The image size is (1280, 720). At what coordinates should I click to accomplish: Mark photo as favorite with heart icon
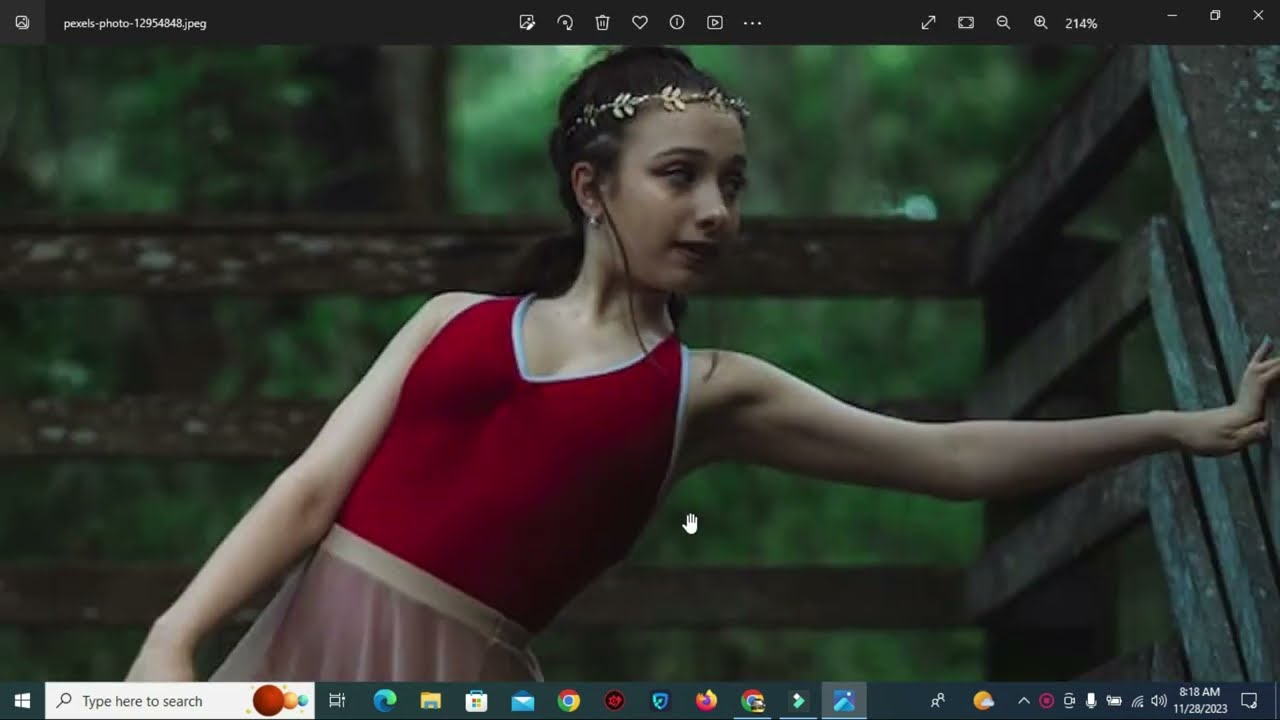(640, 23)
